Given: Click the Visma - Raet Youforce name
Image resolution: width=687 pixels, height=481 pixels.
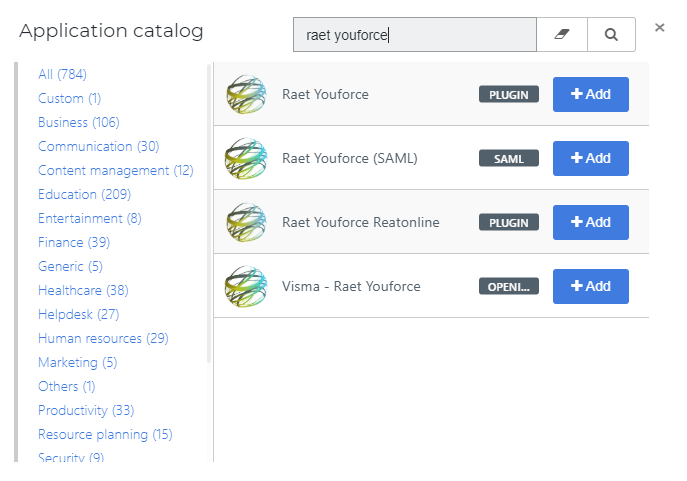Looking at the screenshot, I should pyautogui.click(x=351, y=286).
